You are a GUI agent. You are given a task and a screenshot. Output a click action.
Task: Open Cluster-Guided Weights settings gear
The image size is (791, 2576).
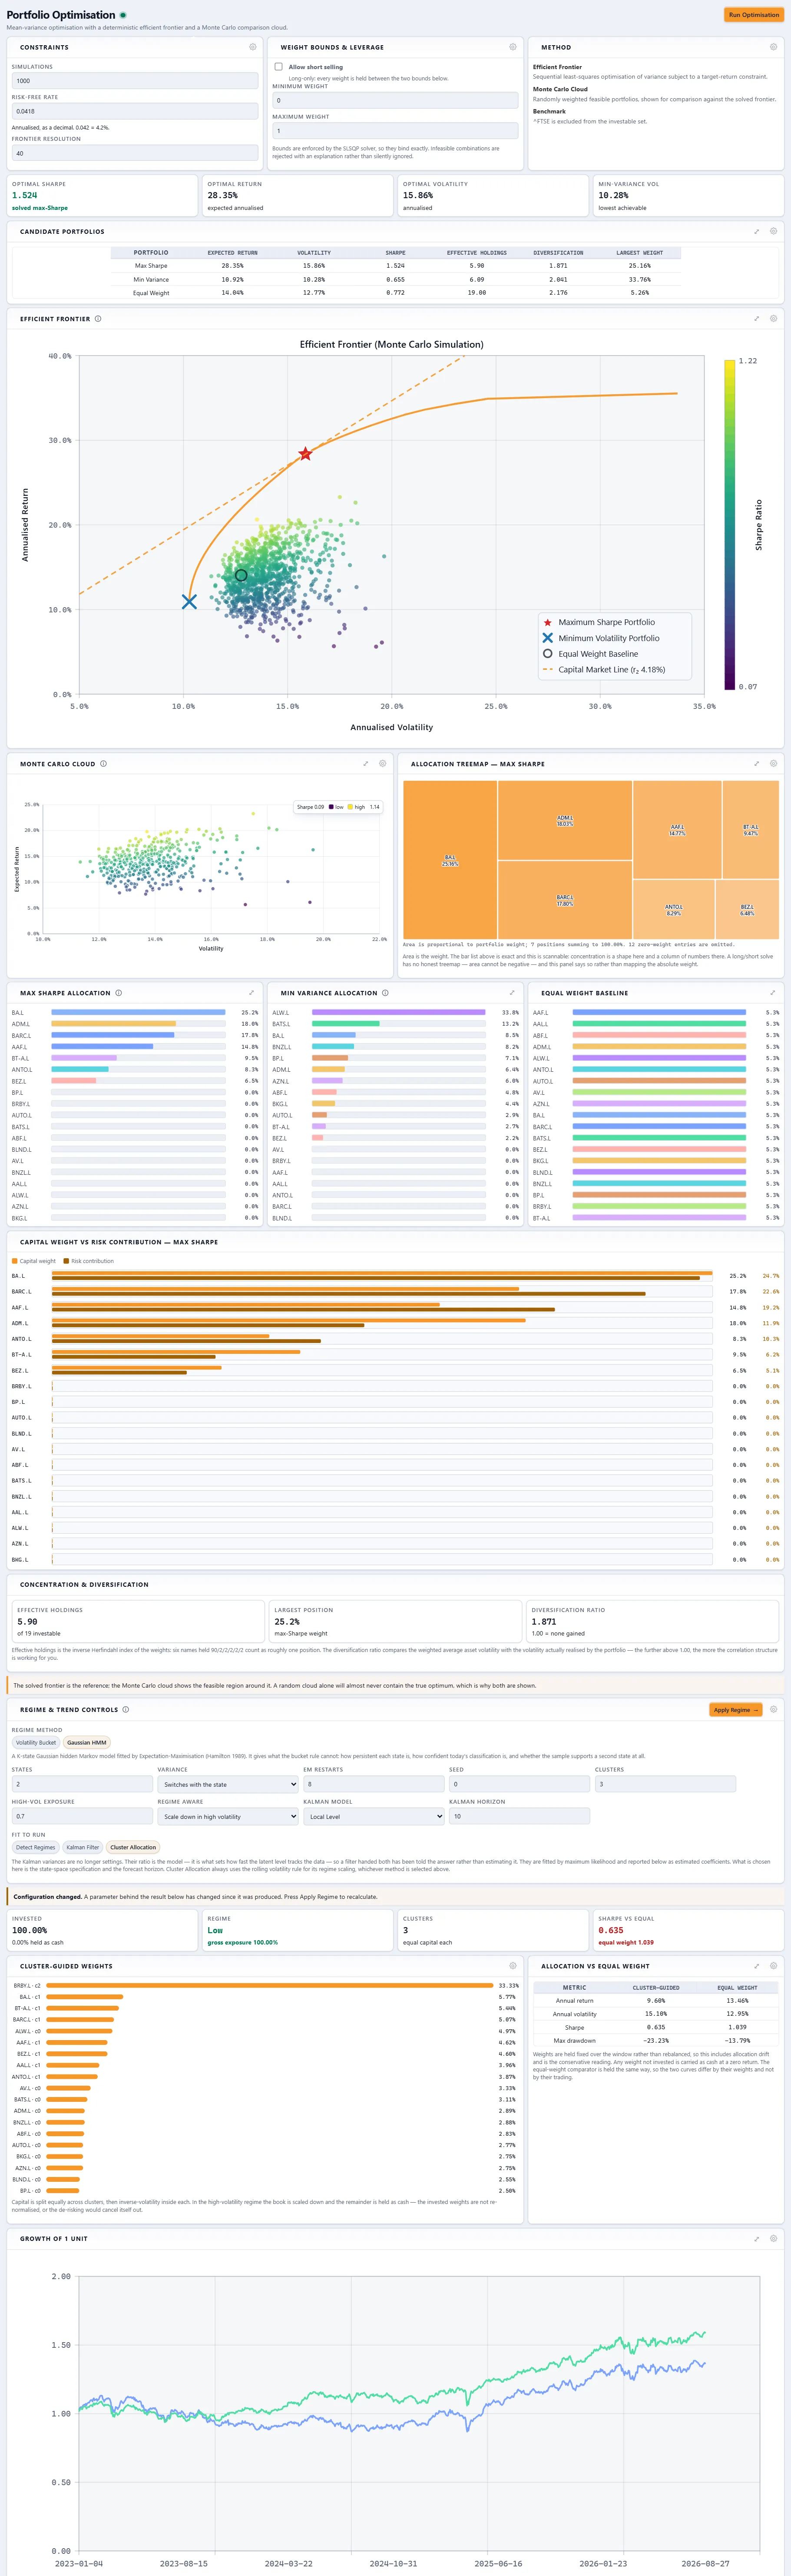coord(513,1966)
